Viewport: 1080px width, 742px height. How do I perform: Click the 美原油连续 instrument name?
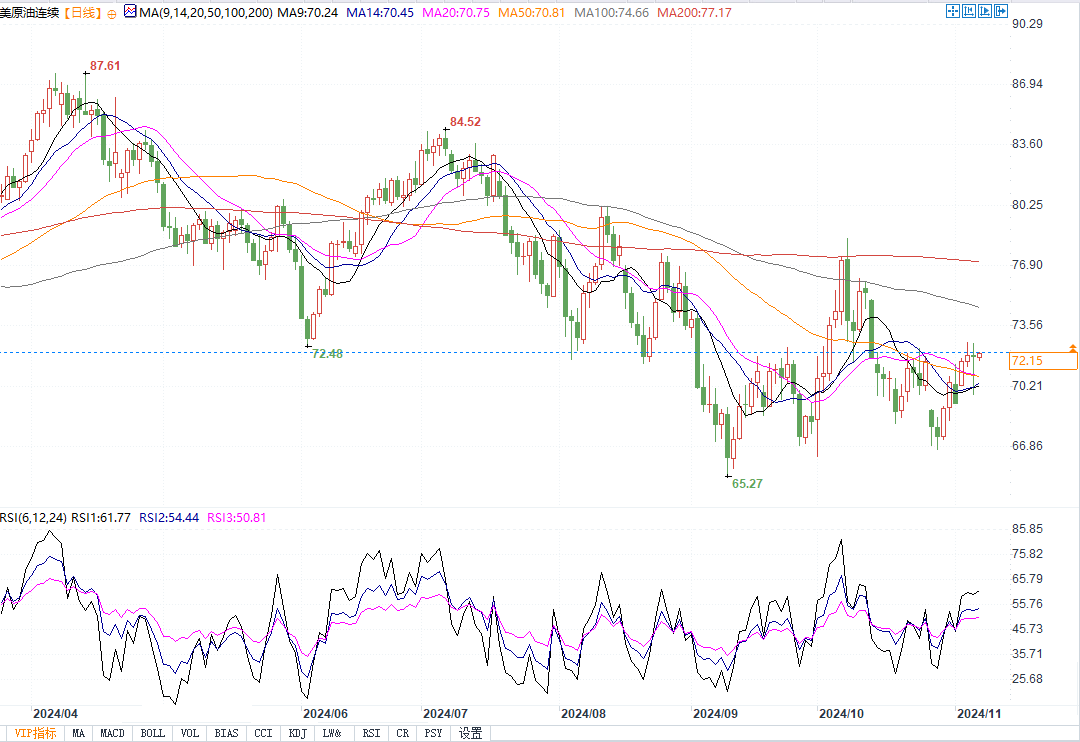(x=30, y=13)
